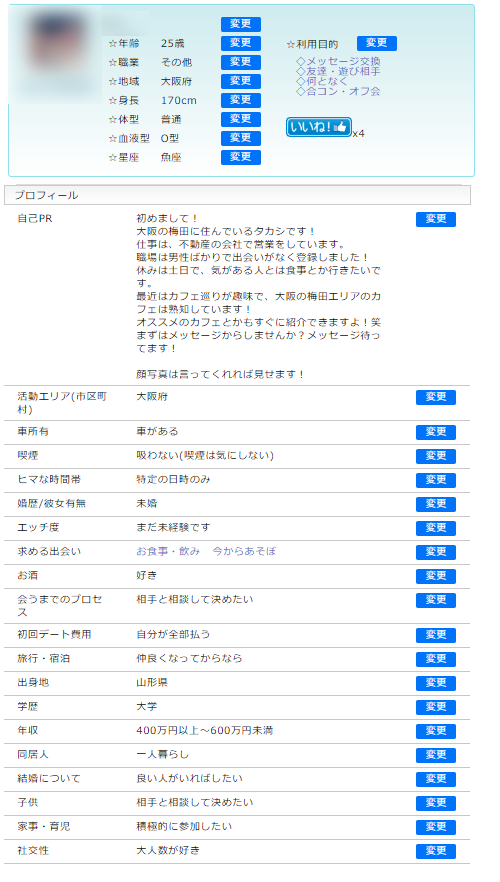Change the 血液型 O型 entry
Viewport: 500px width, 882px height.
point(241,138)
